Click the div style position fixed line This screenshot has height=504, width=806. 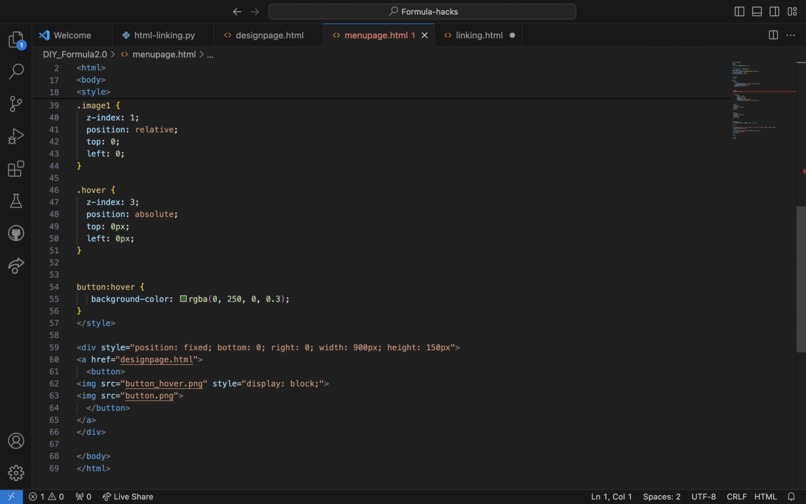tap(268, 347)
